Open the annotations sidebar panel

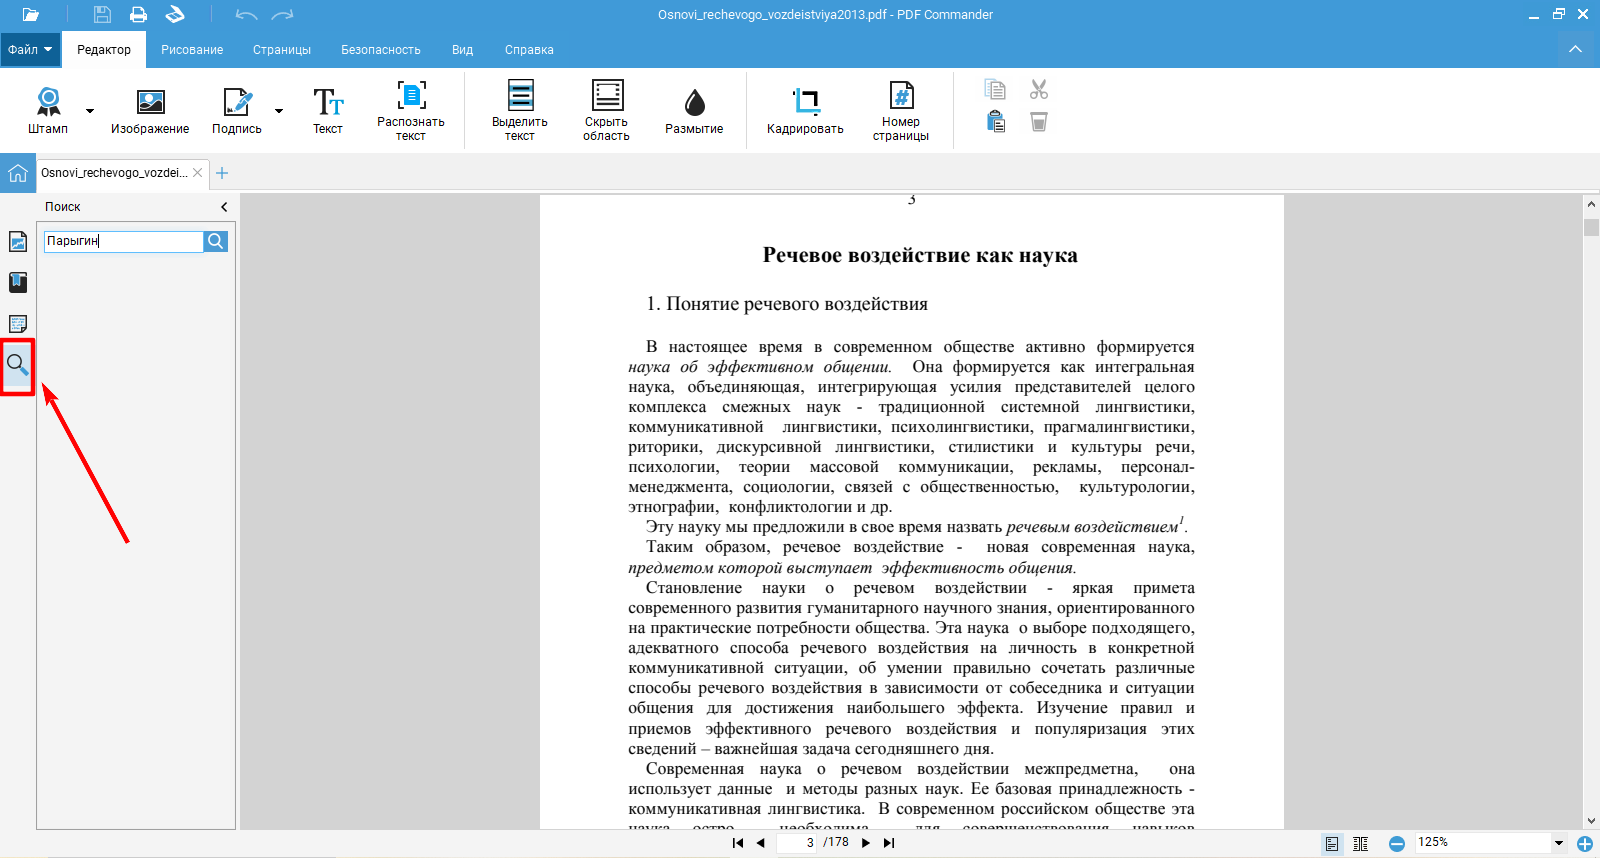point(18,324)
